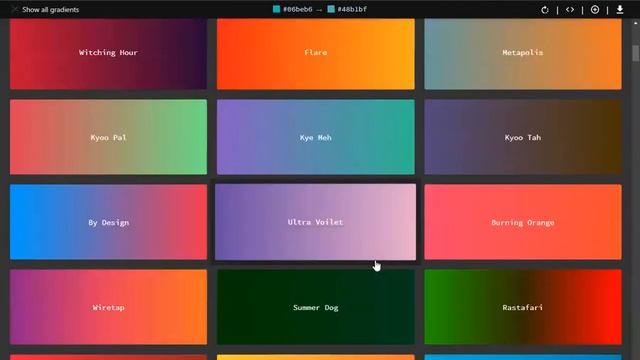This screenshot has height=360, width=640.
Task: Select the Witching Hour gradient
Action: (x=108, y=54)
